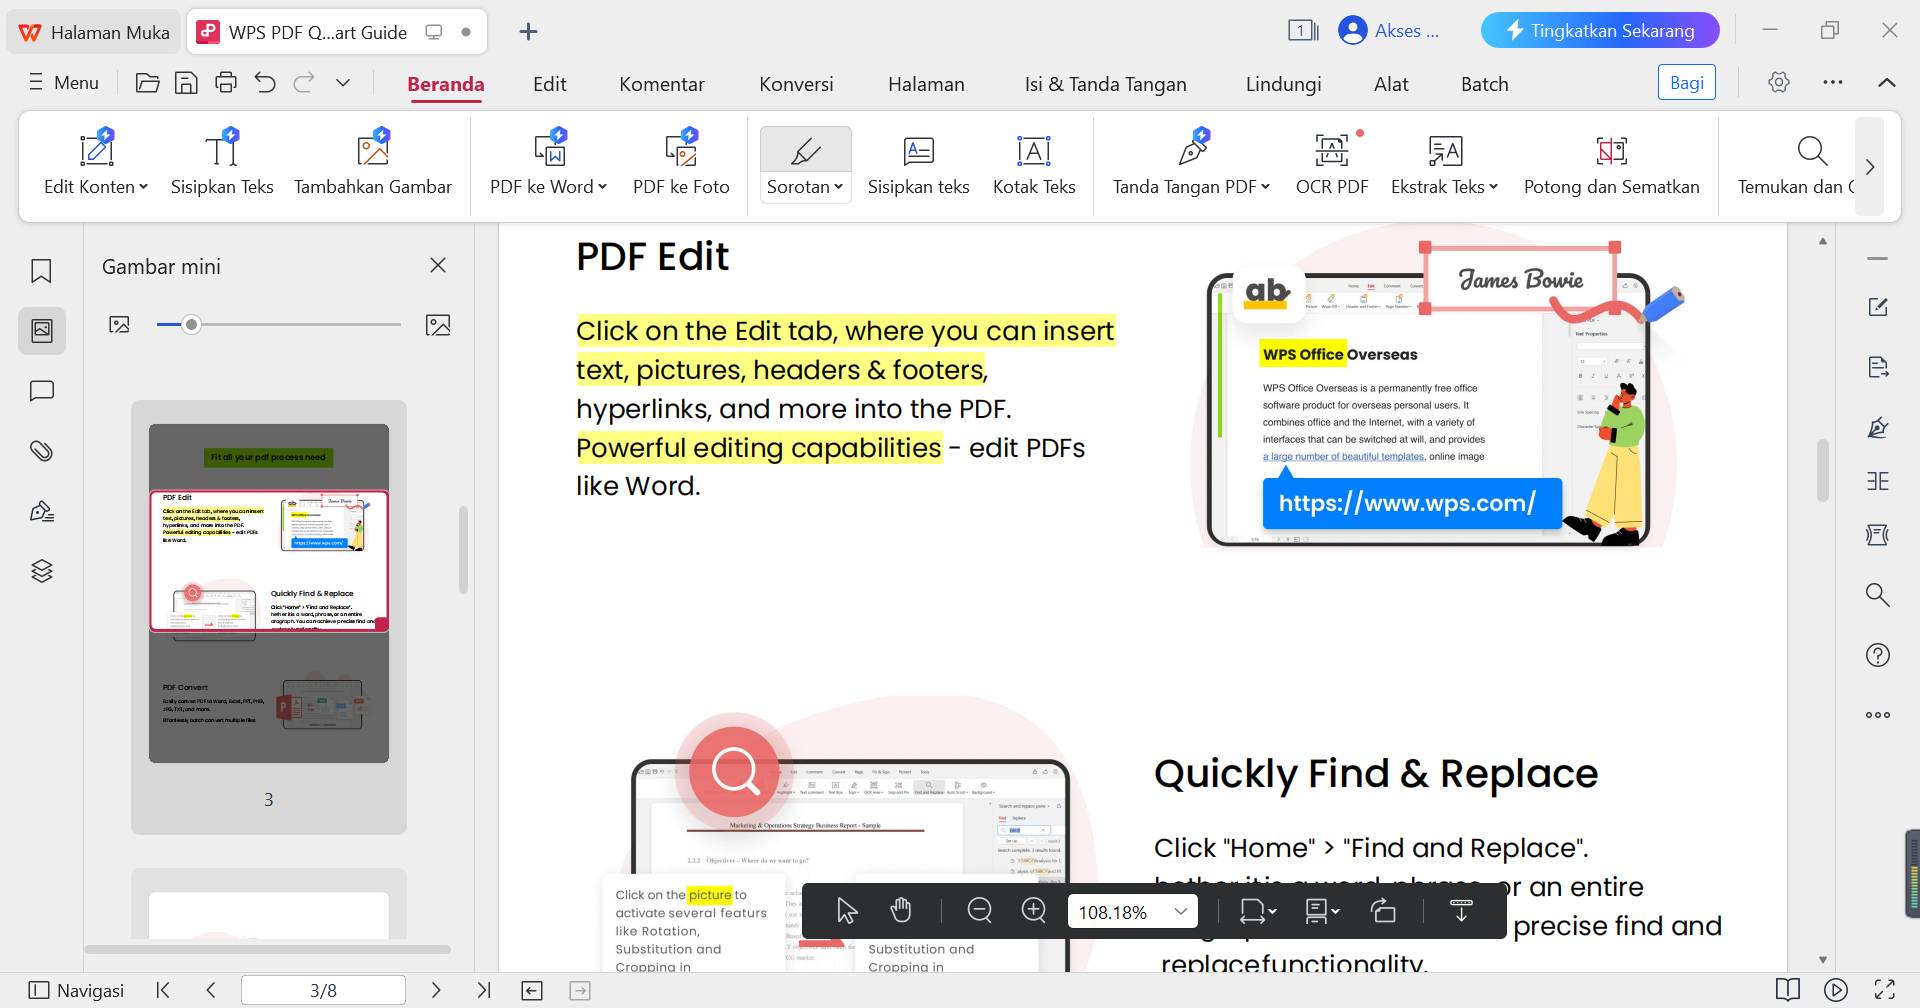The width and height of the screenshot is (1920, 1008).
Task: Open the search icon in right sidebar
Action: 1878,594
